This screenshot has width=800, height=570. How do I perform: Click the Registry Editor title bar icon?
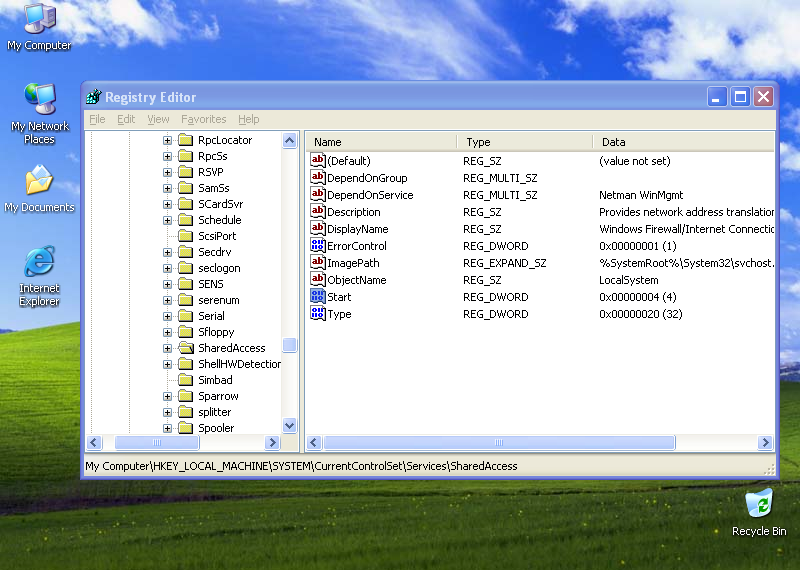[94, 96]
